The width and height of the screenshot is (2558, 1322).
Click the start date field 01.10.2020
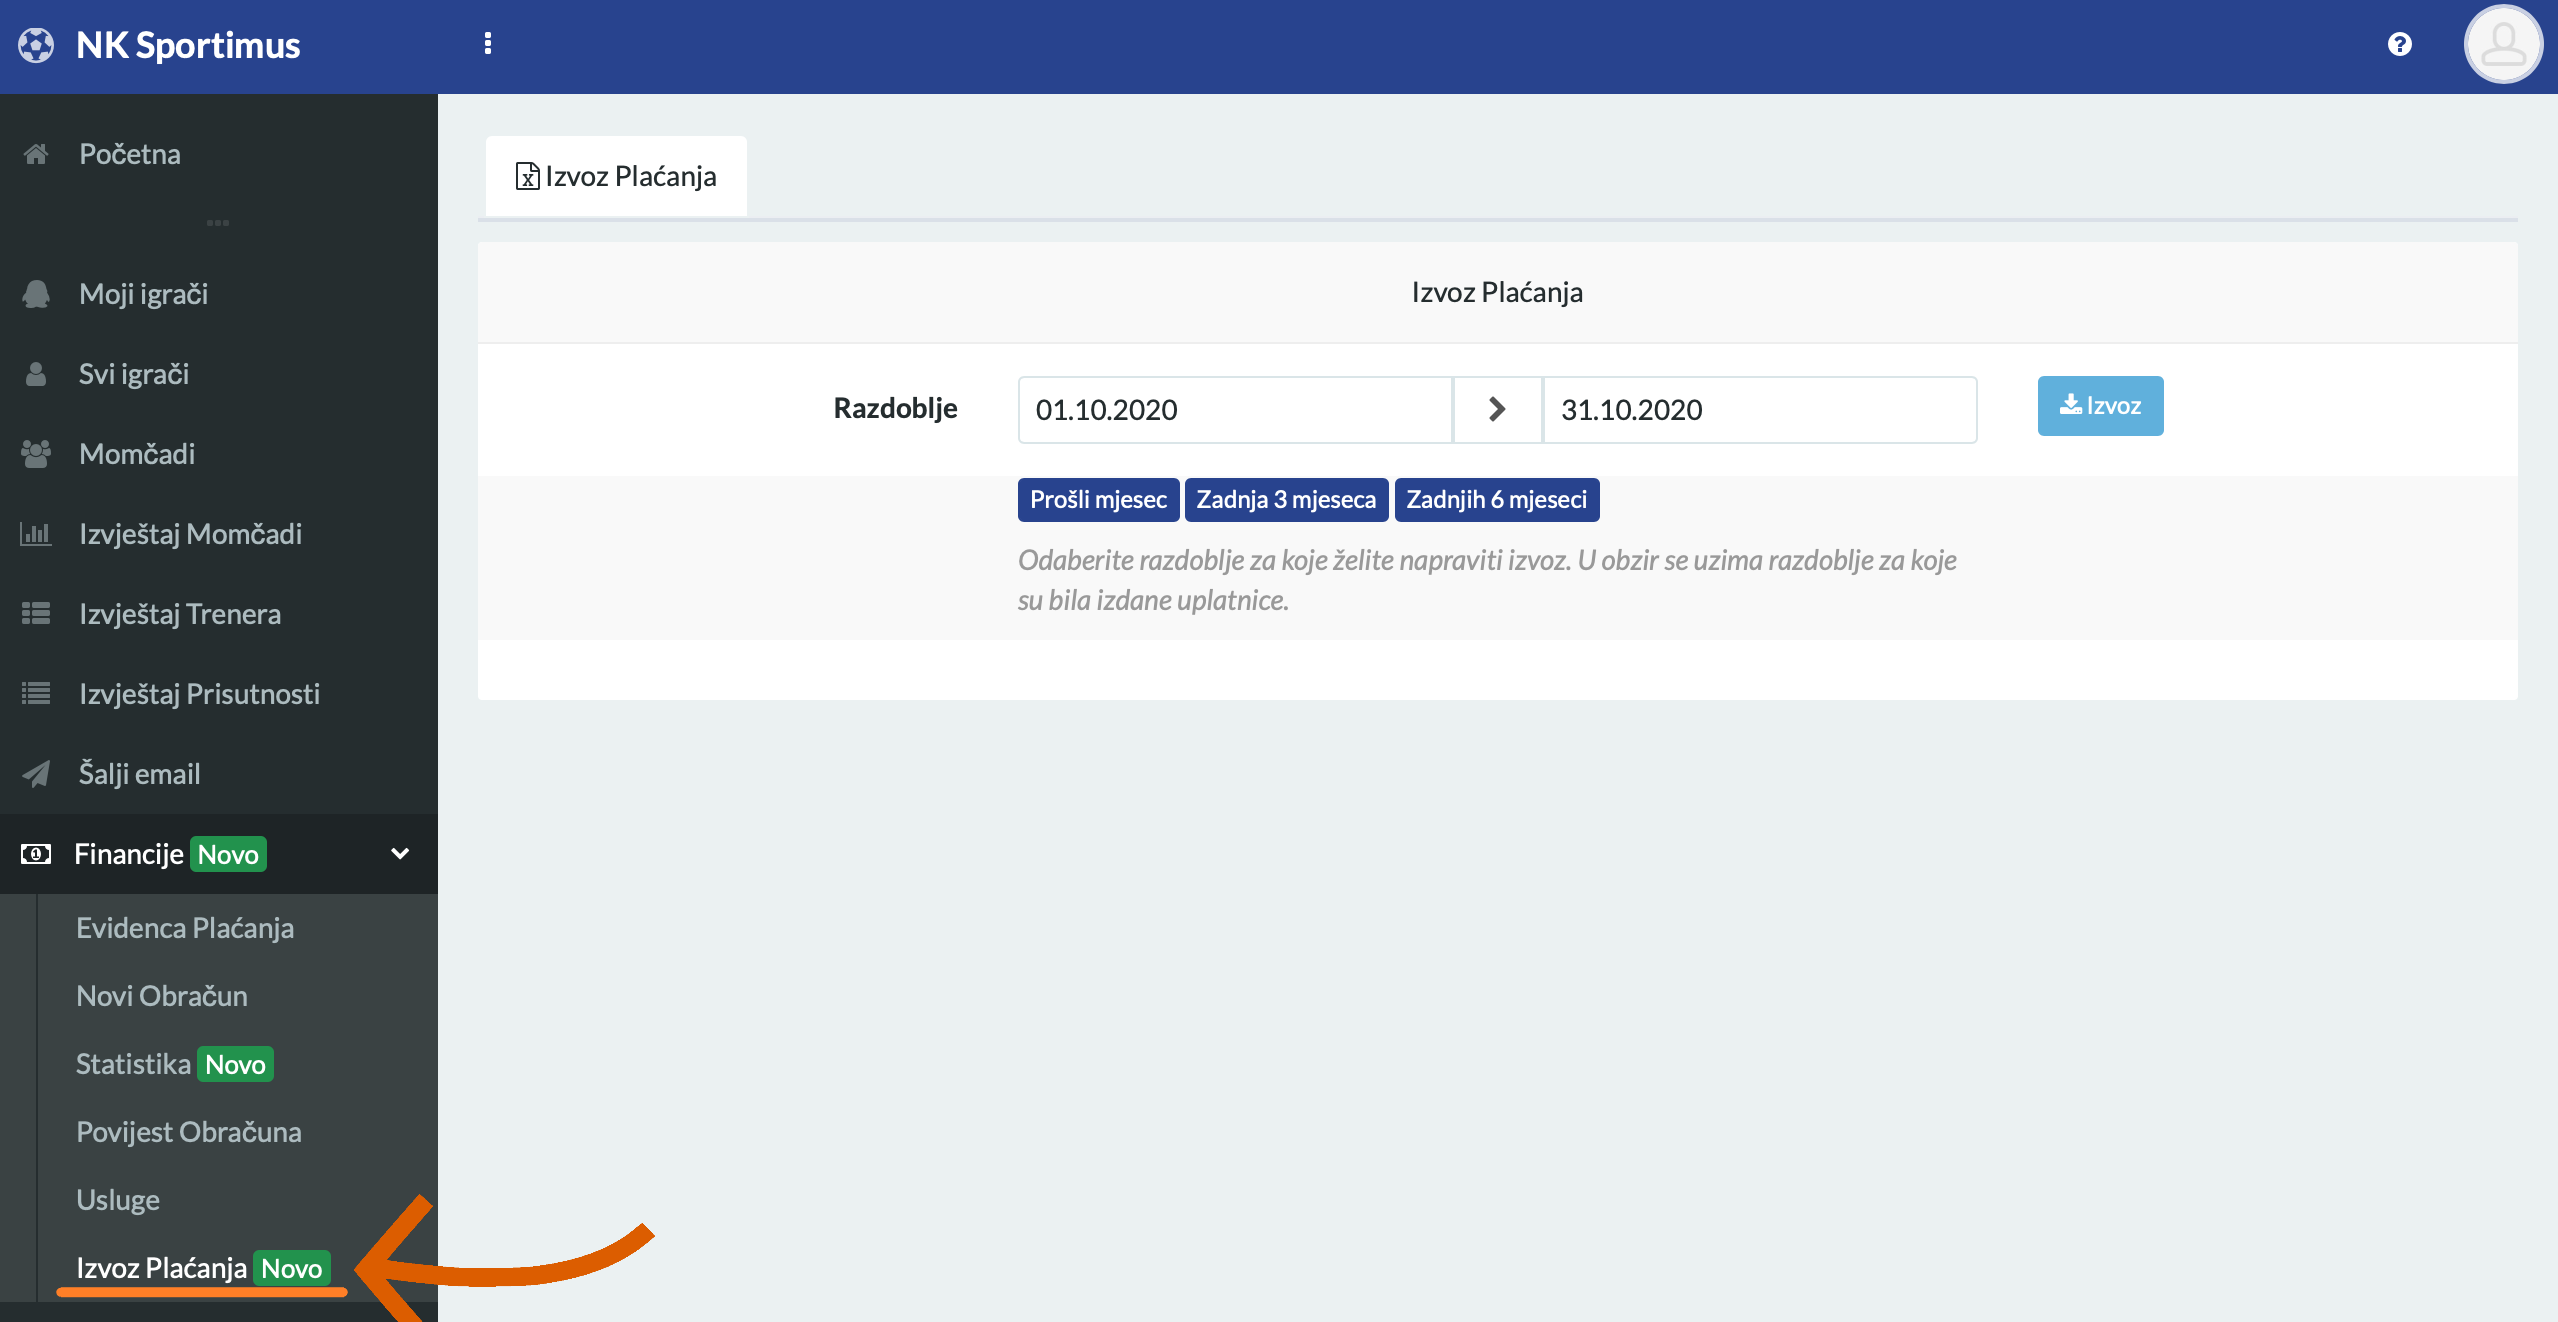[1234, 410]
